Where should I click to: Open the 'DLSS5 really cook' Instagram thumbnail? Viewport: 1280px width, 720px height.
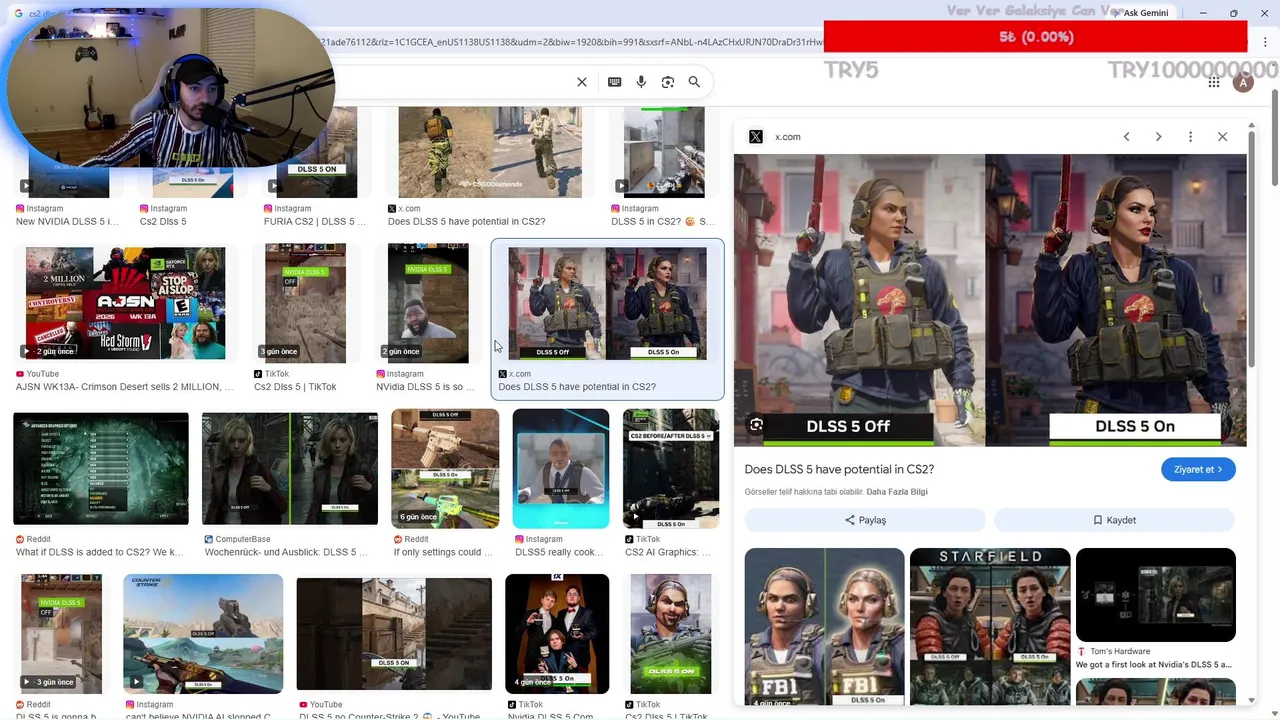pos(561,468)
